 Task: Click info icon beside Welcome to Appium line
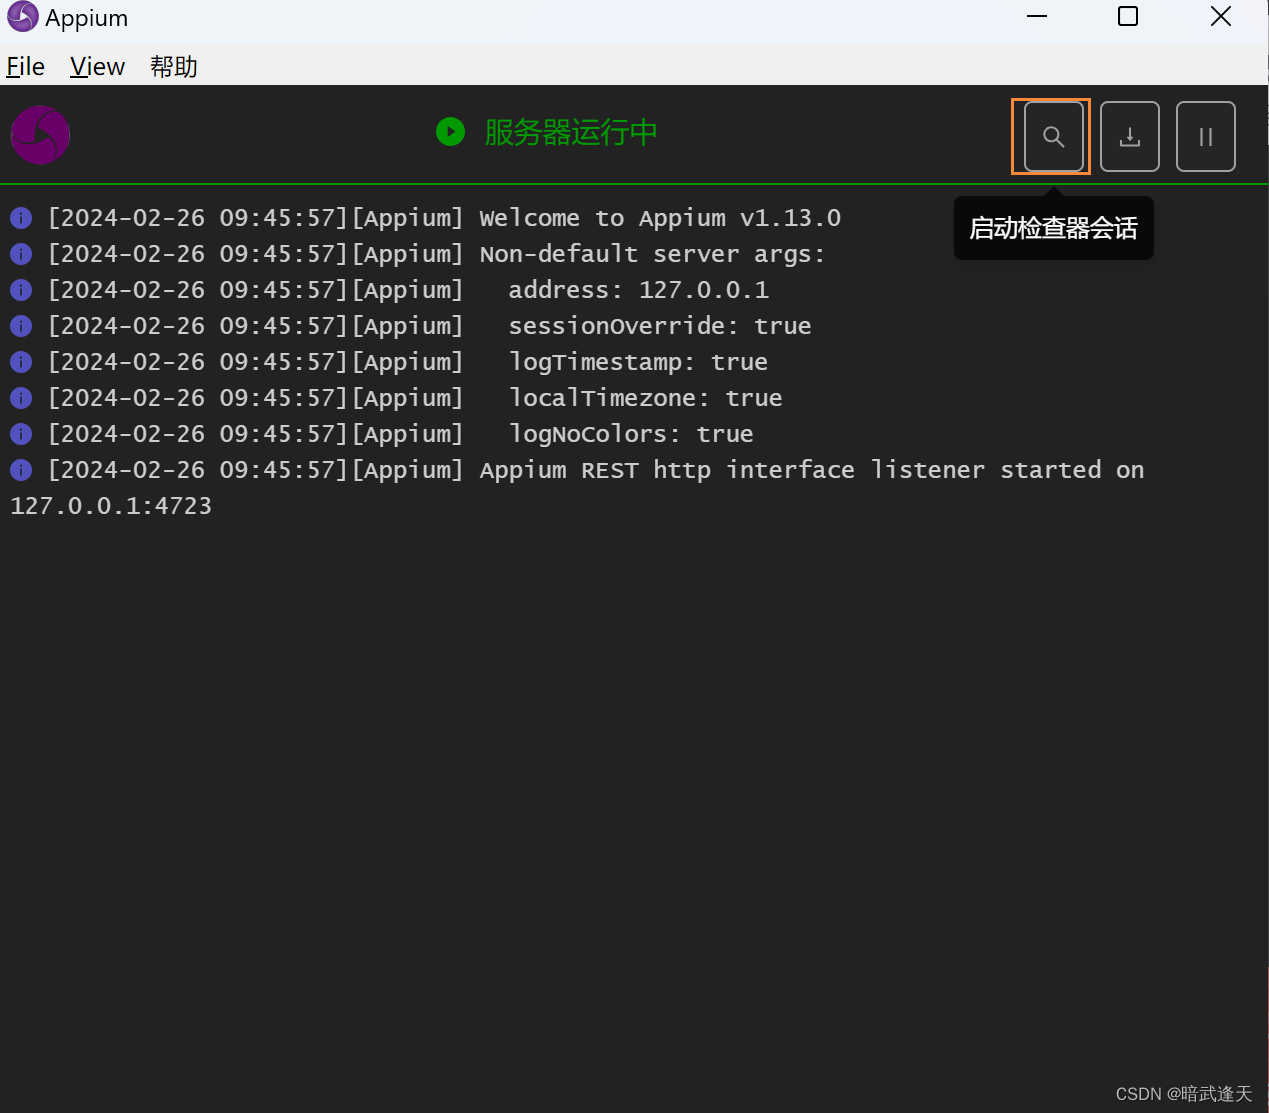coord(21,218)
